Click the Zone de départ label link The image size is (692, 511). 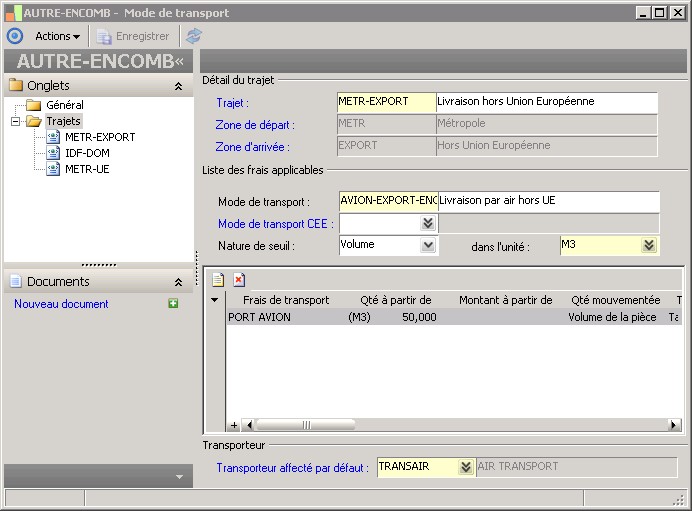(255, 125)
